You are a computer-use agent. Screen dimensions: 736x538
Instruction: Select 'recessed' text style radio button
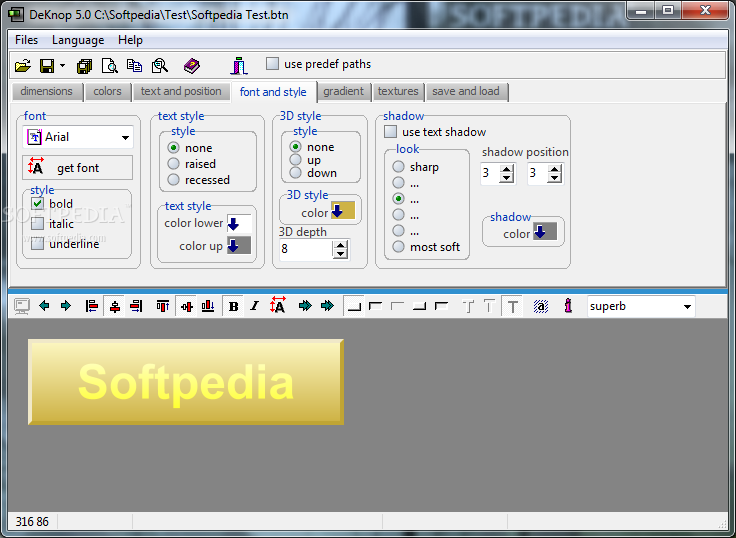(174, 179)
